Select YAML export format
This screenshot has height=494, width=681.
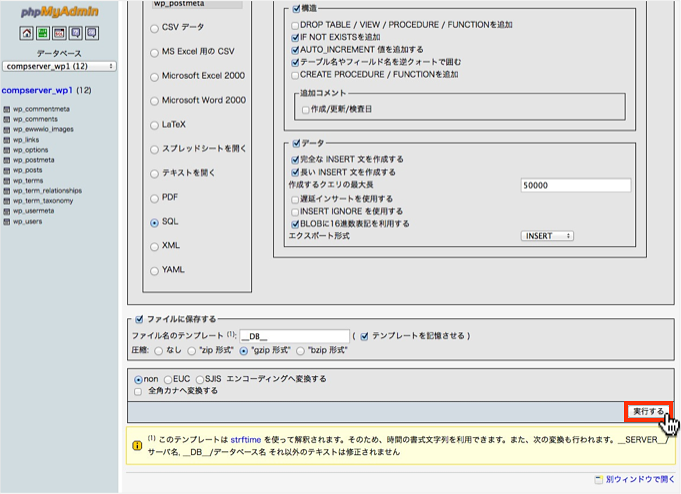pos(154,271)
